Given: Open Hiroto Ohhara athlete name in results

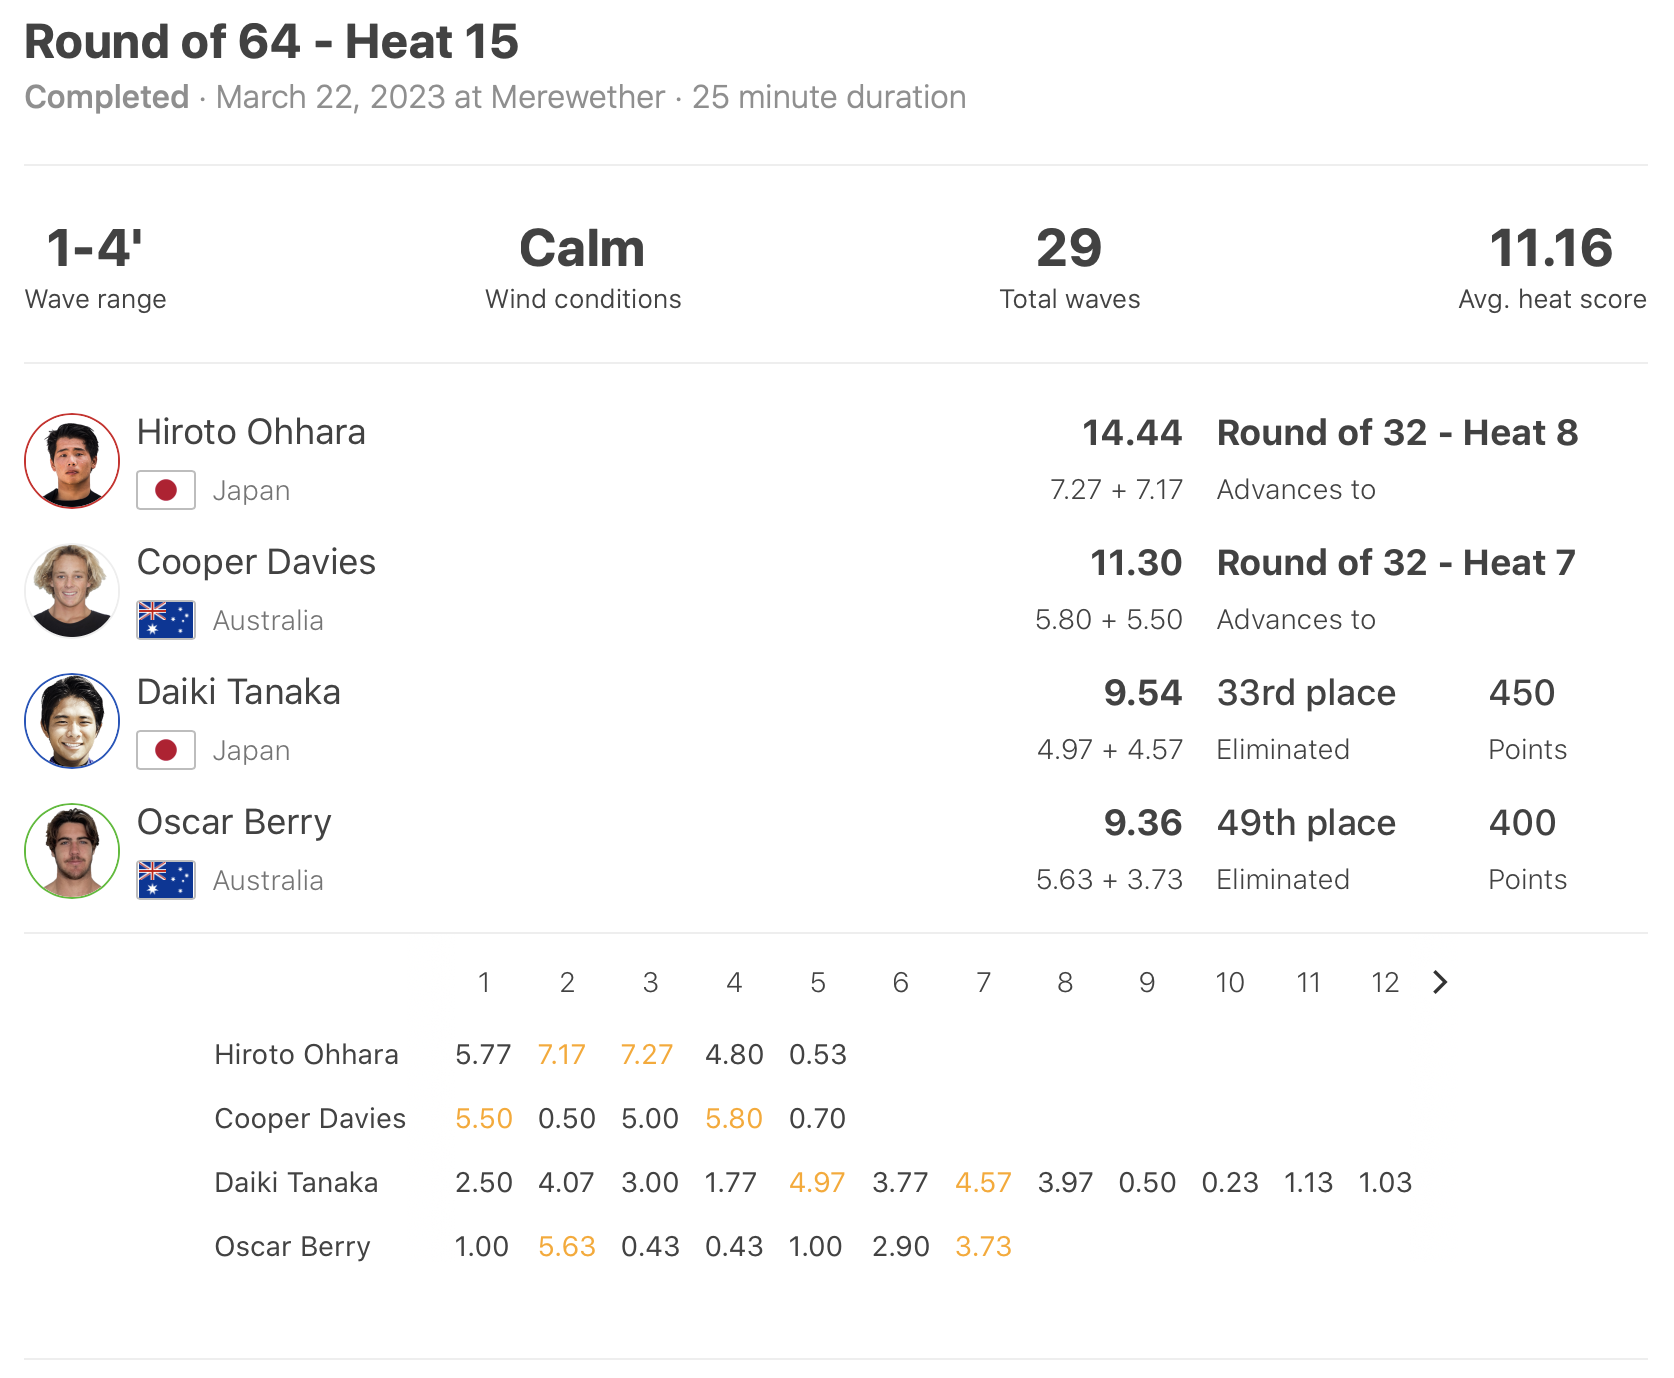Looking at the screenshot, I should tap(251, 432).
